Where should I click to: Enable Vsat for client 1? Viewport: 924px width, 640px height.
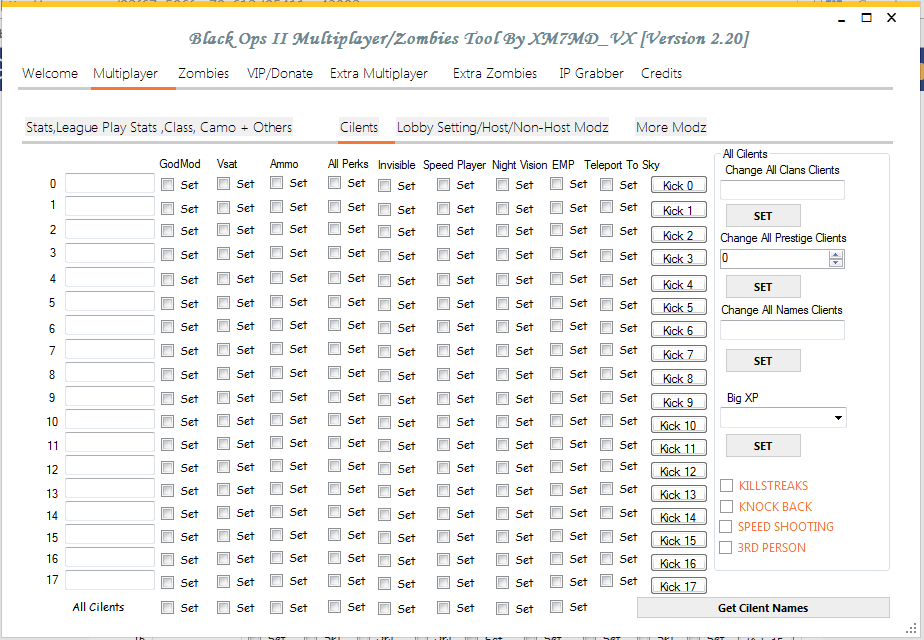point(223,207)
